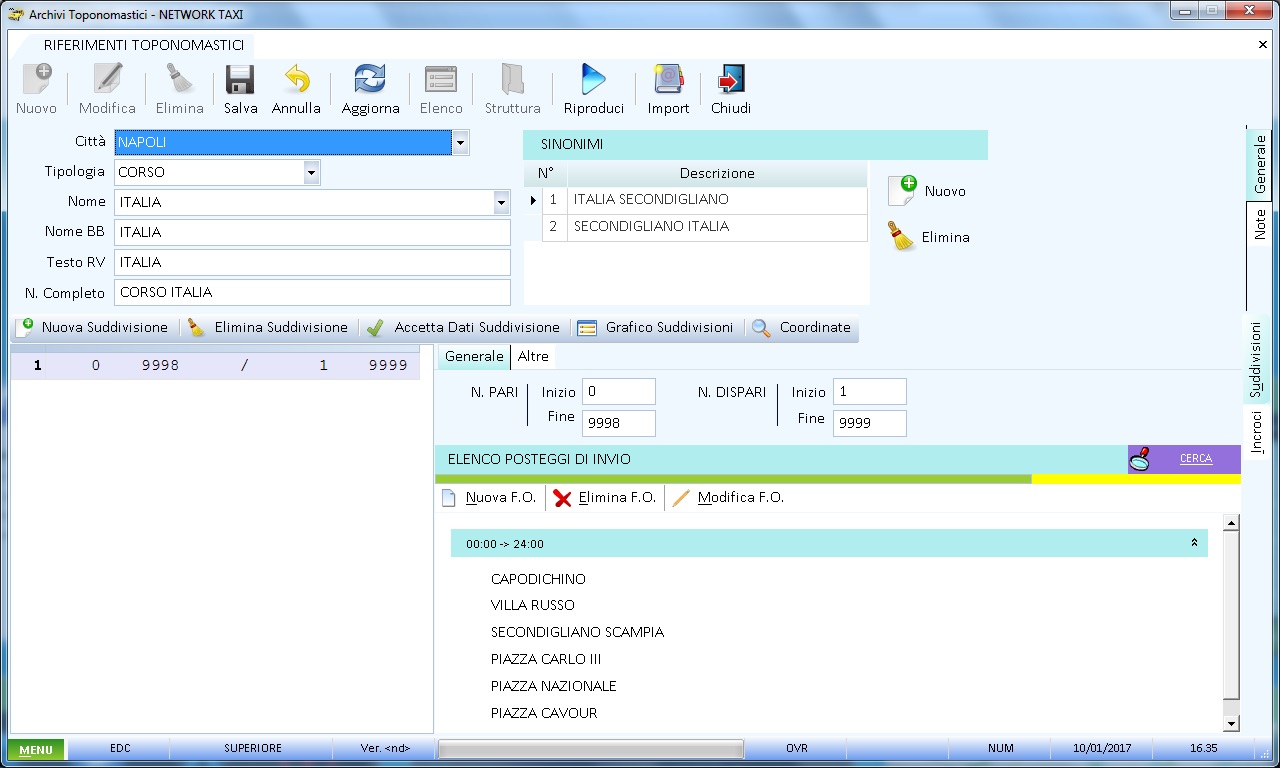Expand the Città dropdown list
The width and height of the screenshot is (1280, 768).
pos(460,143)
